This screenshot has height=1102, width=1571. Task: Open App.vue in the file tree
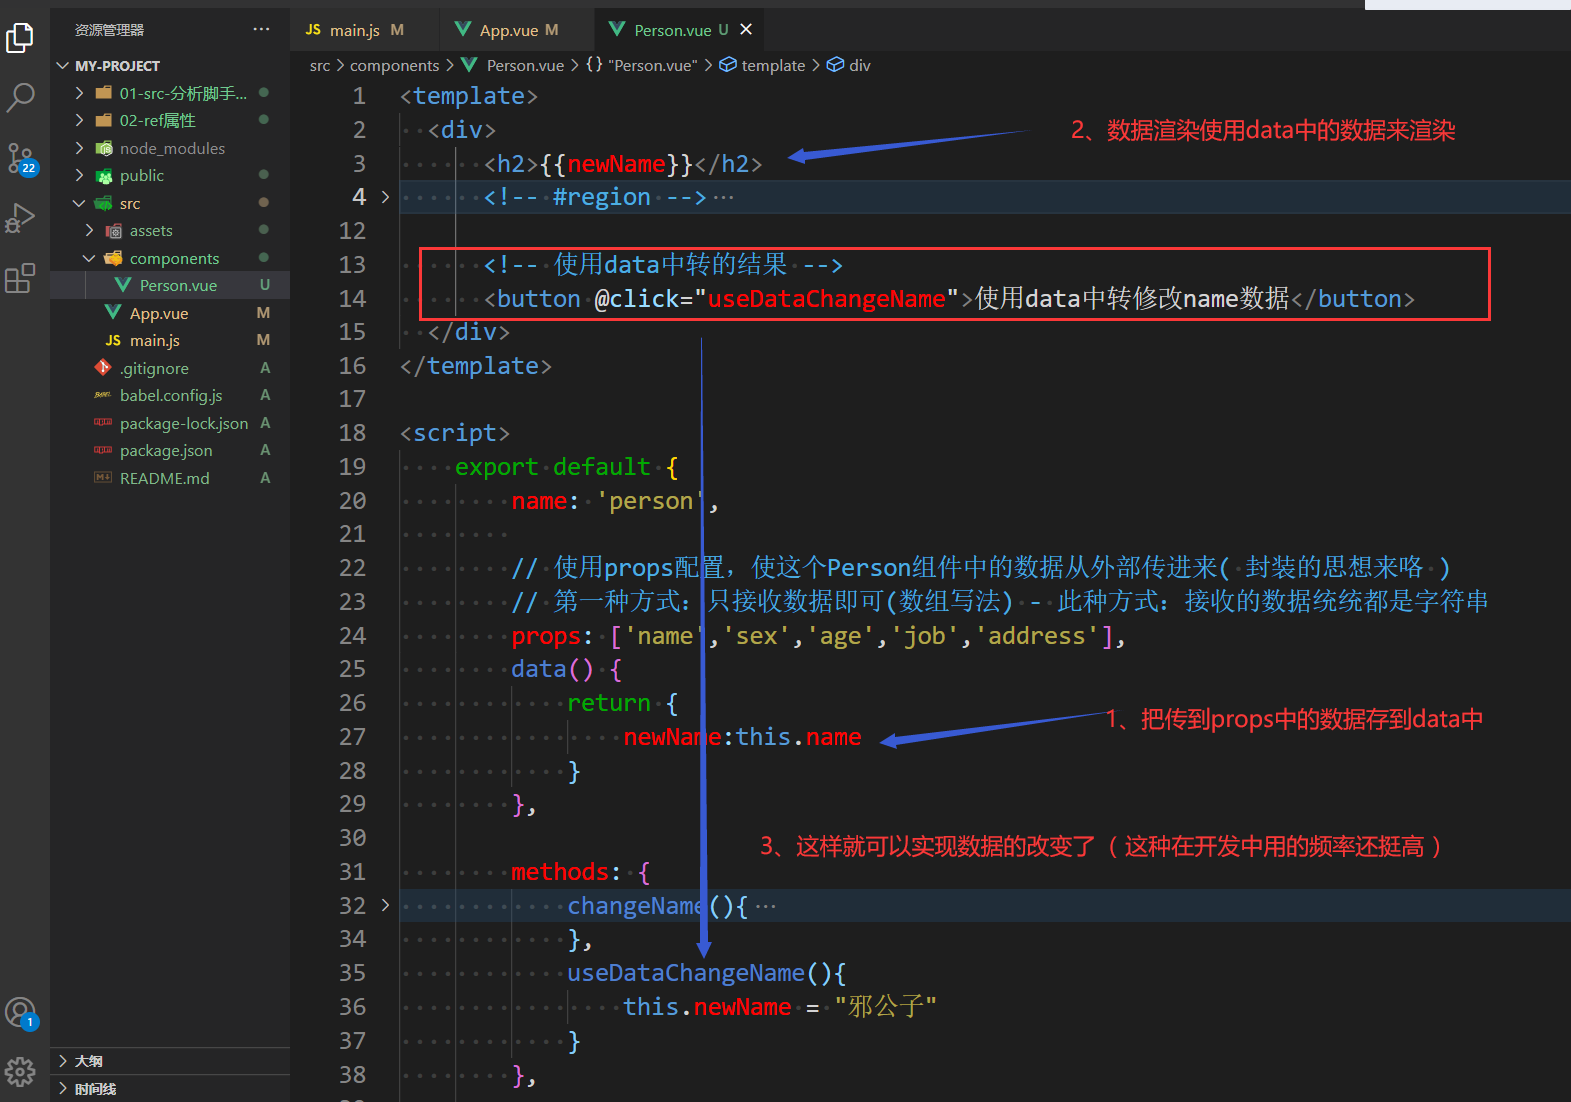pos(170,313)
